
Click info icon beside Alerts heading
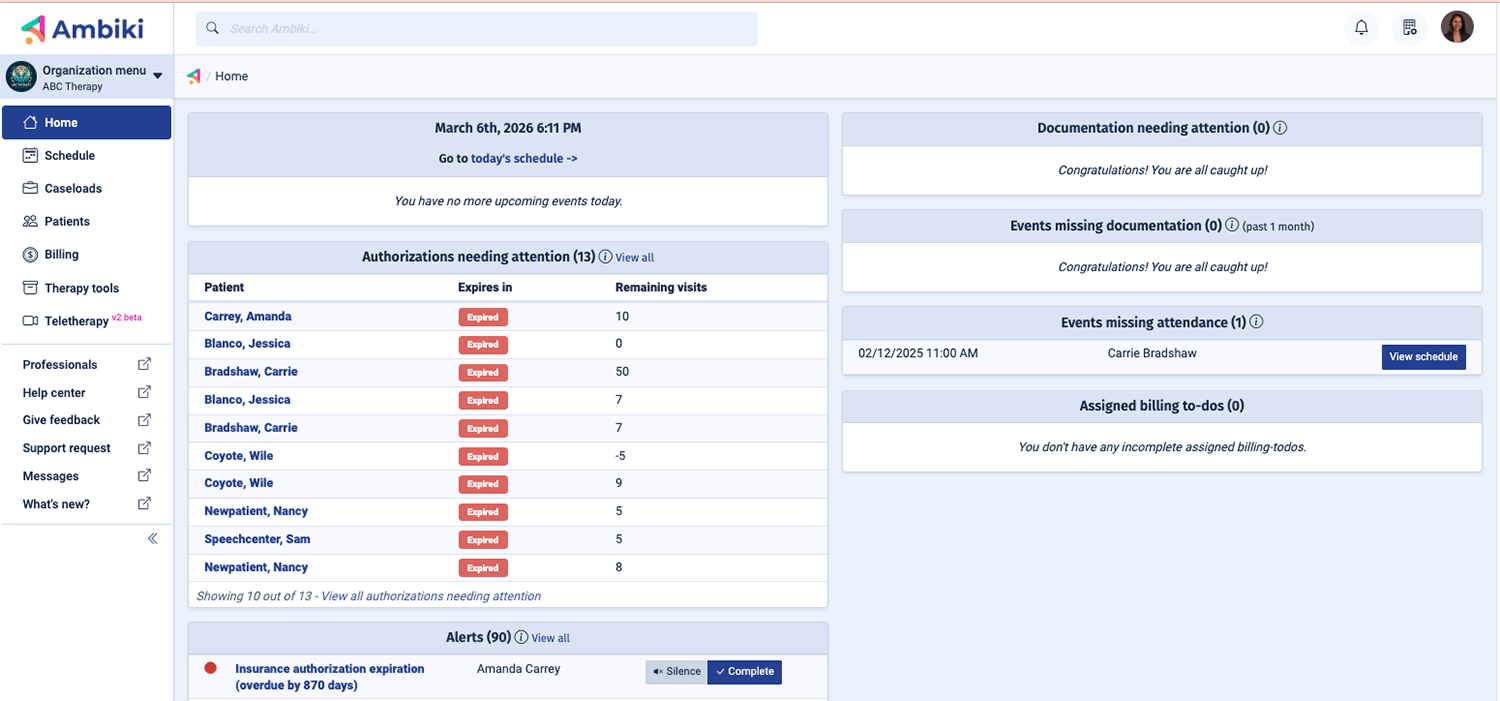point(521,638)
